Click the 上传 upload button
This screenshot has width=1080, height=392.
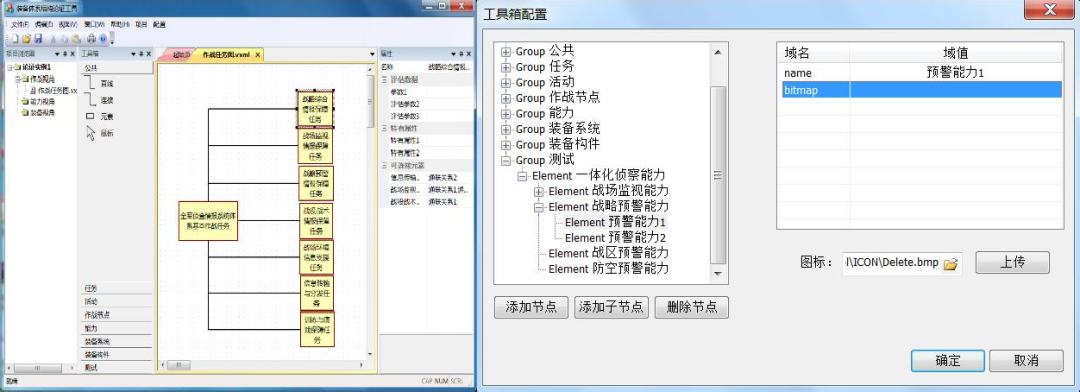(1012, 262)
